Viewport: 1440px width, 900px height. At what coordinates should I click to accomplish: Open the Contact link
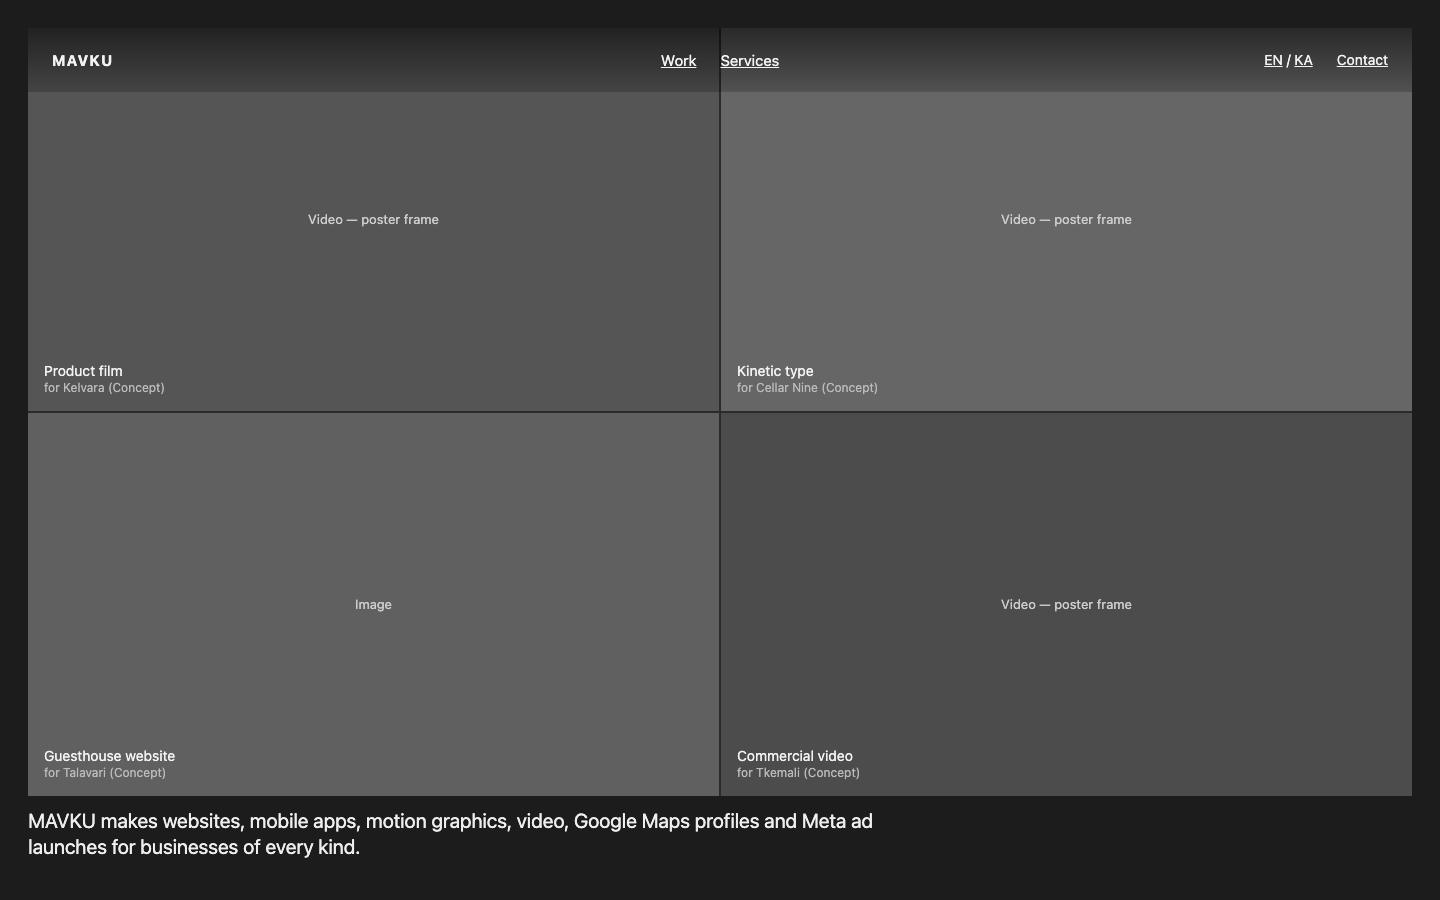1362,60
